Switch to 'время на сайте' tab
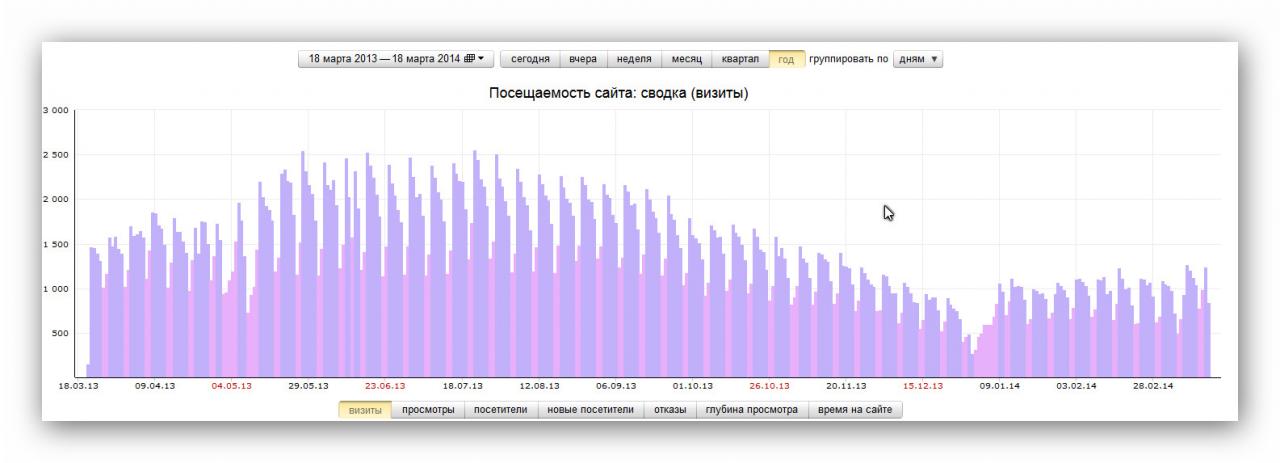Image resolution: width=1280 pixels, height=463 pixels. point(855,410)
